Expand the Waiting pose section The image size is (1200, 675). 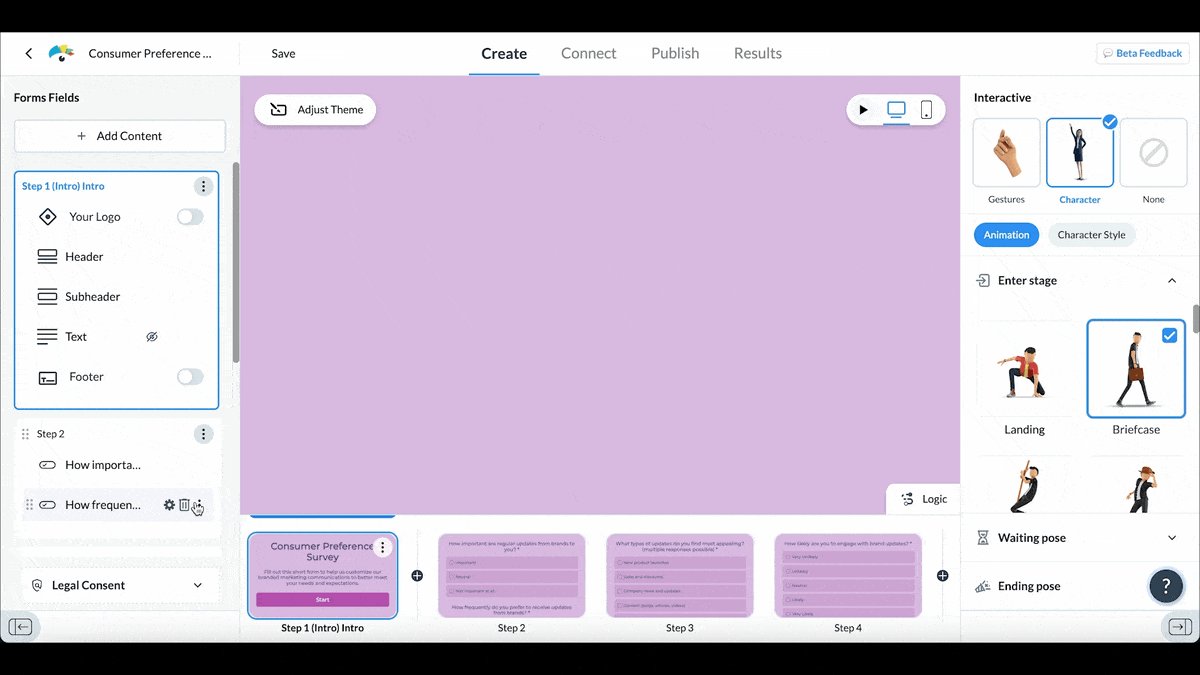pyautogui.click(x=1172, y=538)
